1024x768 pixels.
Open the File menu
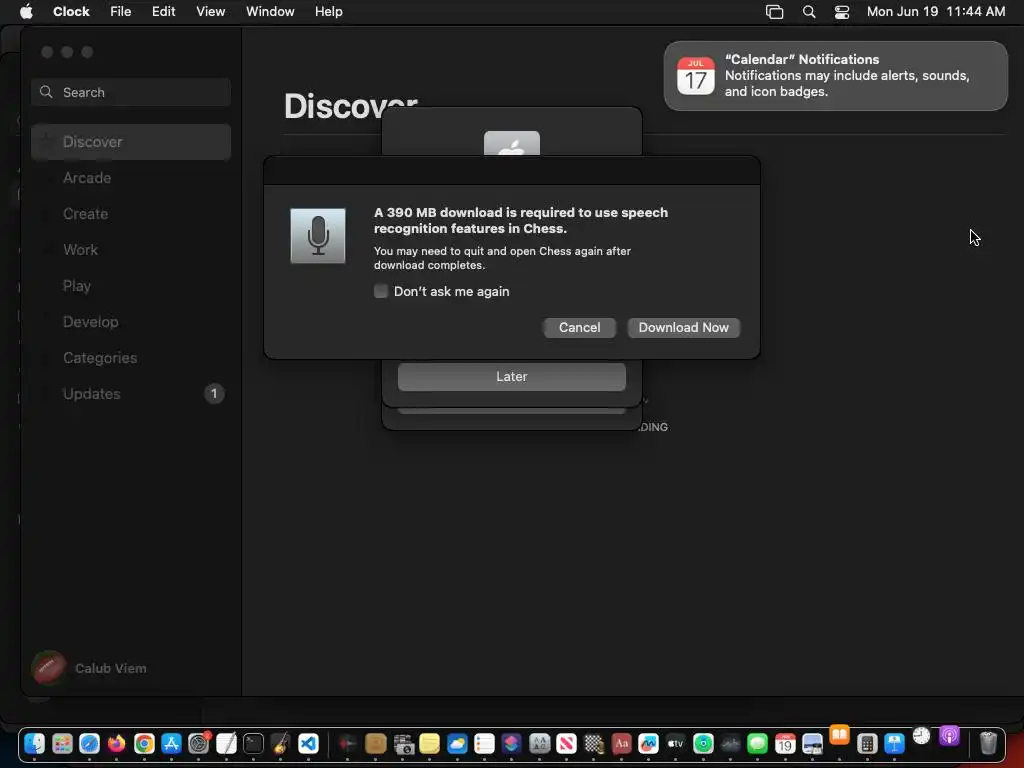click(x=121, y=12)
